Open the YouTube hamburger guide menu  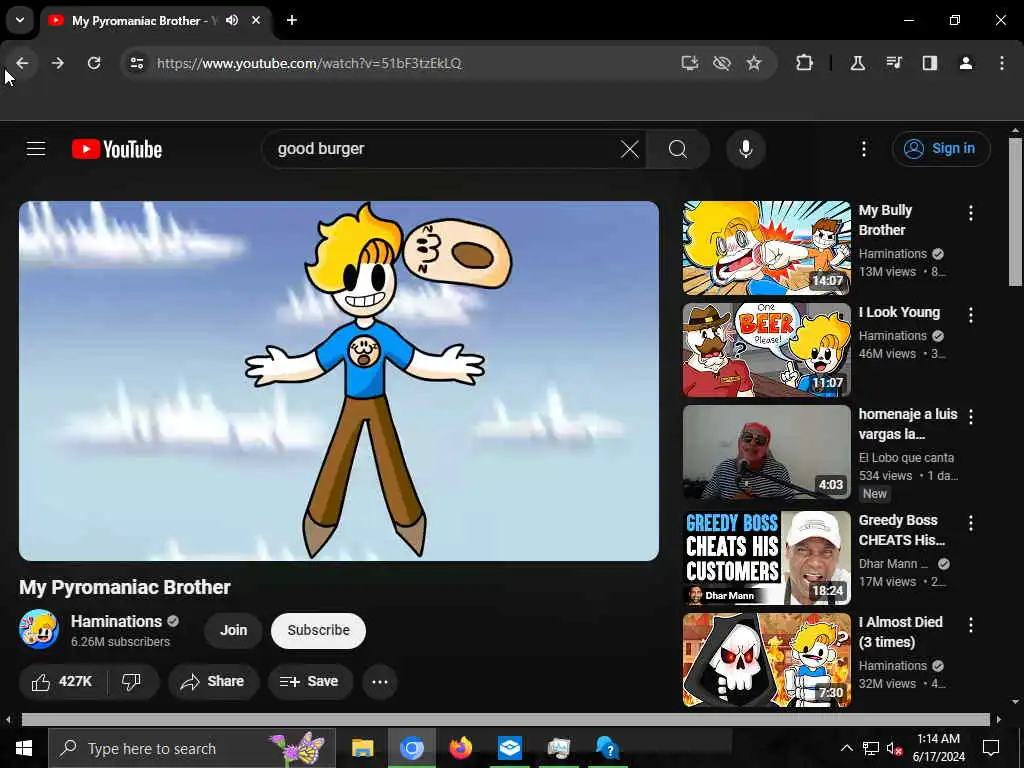click(36, 149)
